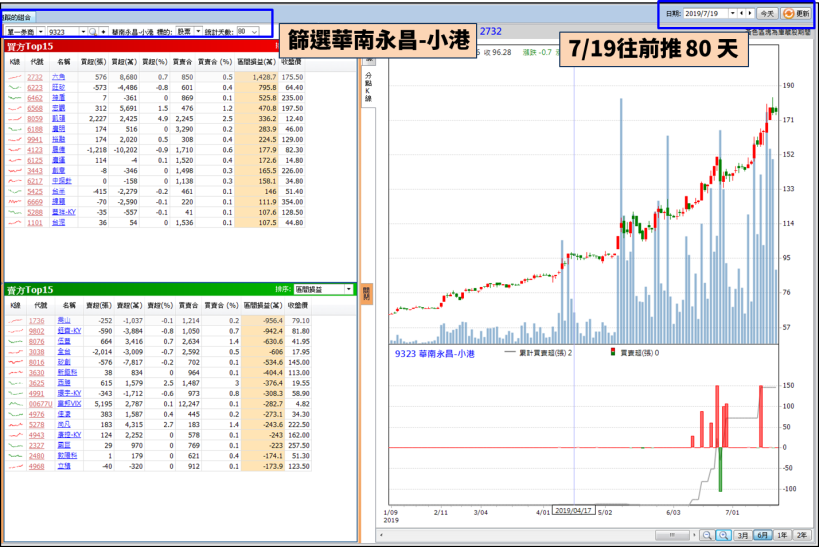The image size is (819, 547).
Task: Step date forward with right arrow
Action: 750,14
